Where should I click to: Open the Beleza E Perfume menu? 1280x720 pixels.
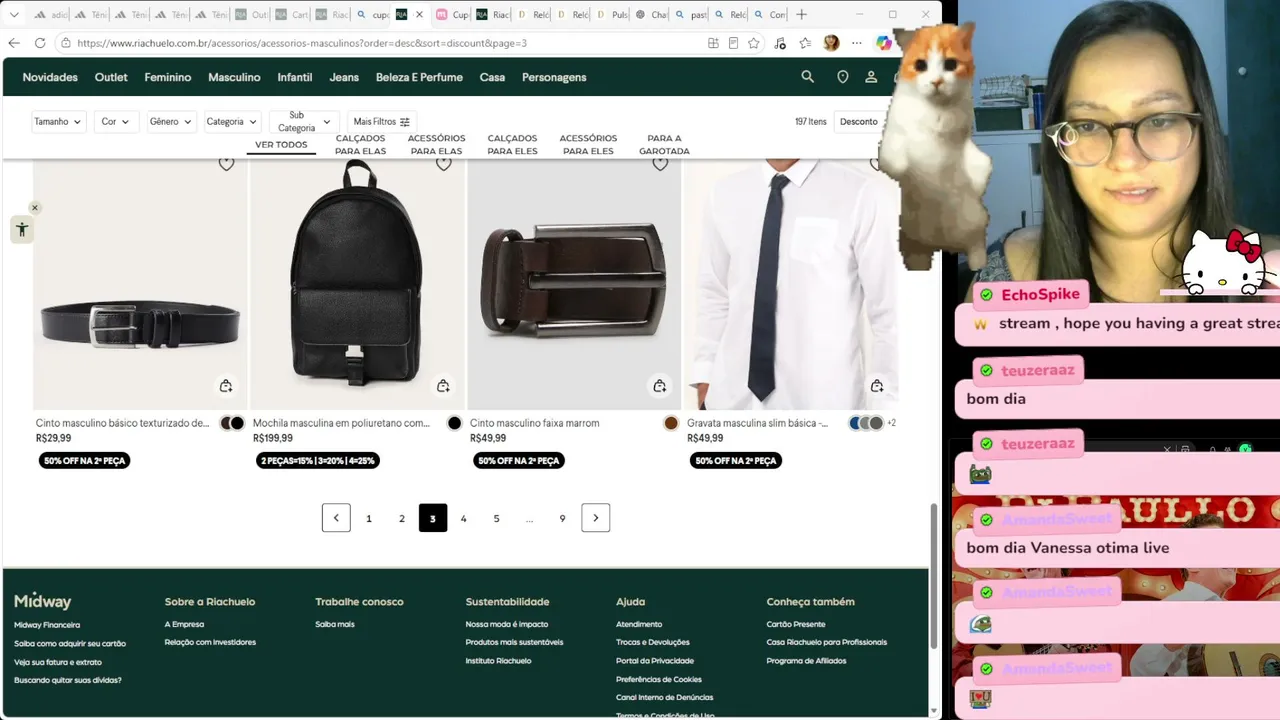(419, 77)
